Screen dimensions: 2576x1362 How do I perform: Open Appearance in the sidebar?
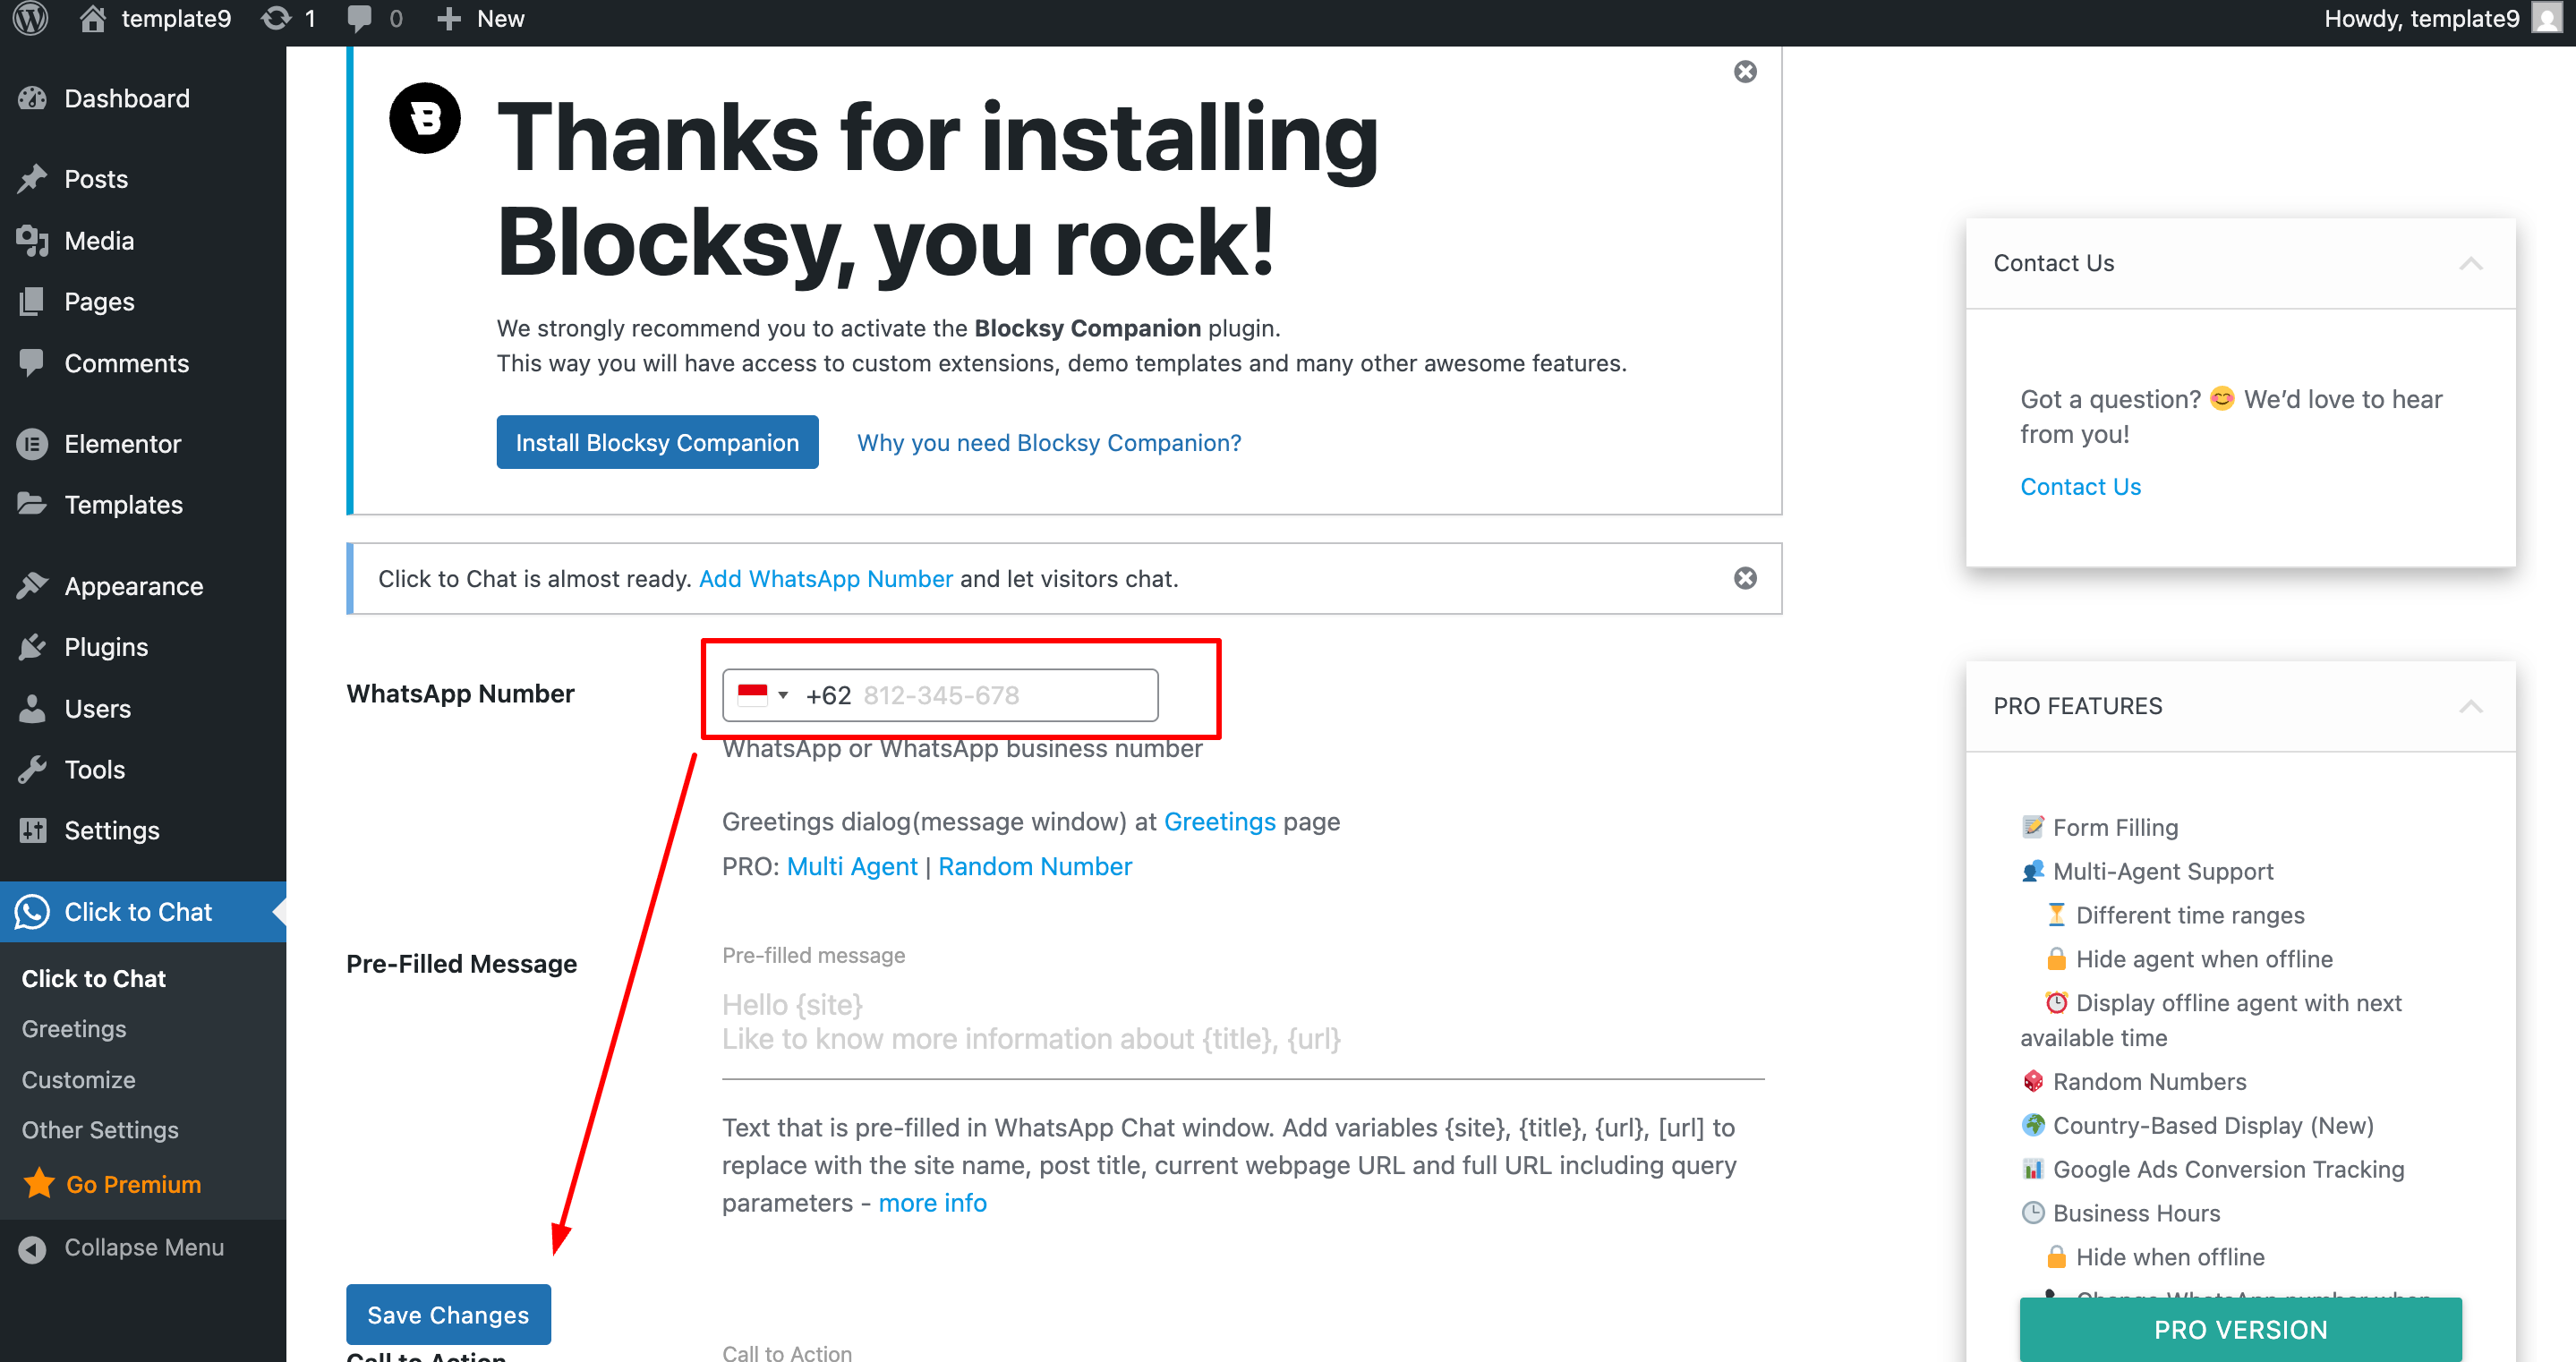[133, 586]
